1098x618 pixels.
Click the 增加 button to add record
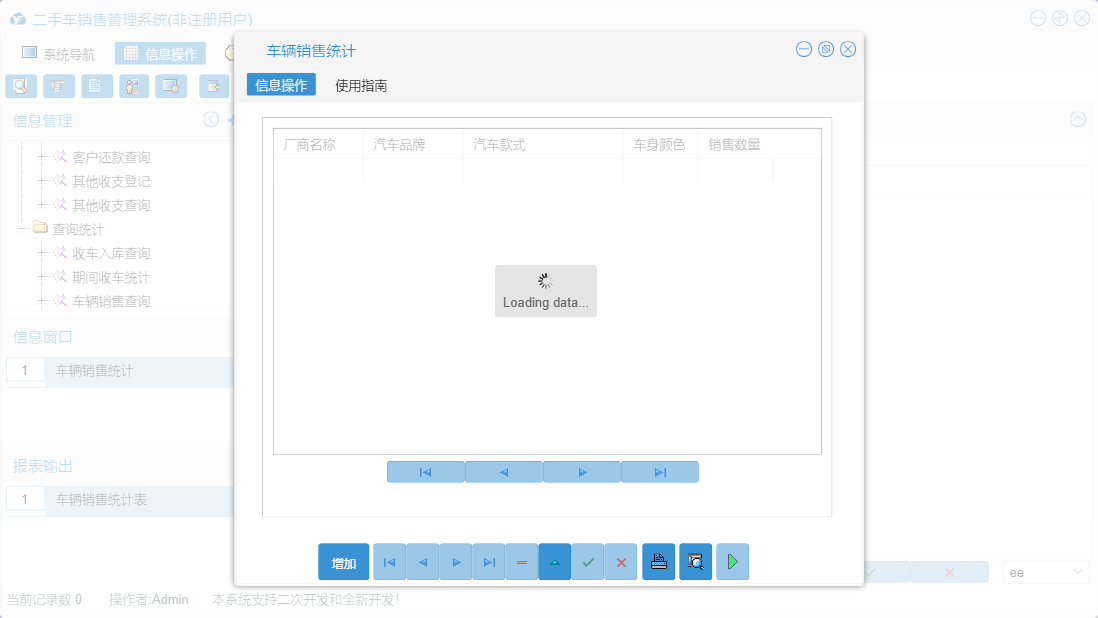(x=343, y=561)
